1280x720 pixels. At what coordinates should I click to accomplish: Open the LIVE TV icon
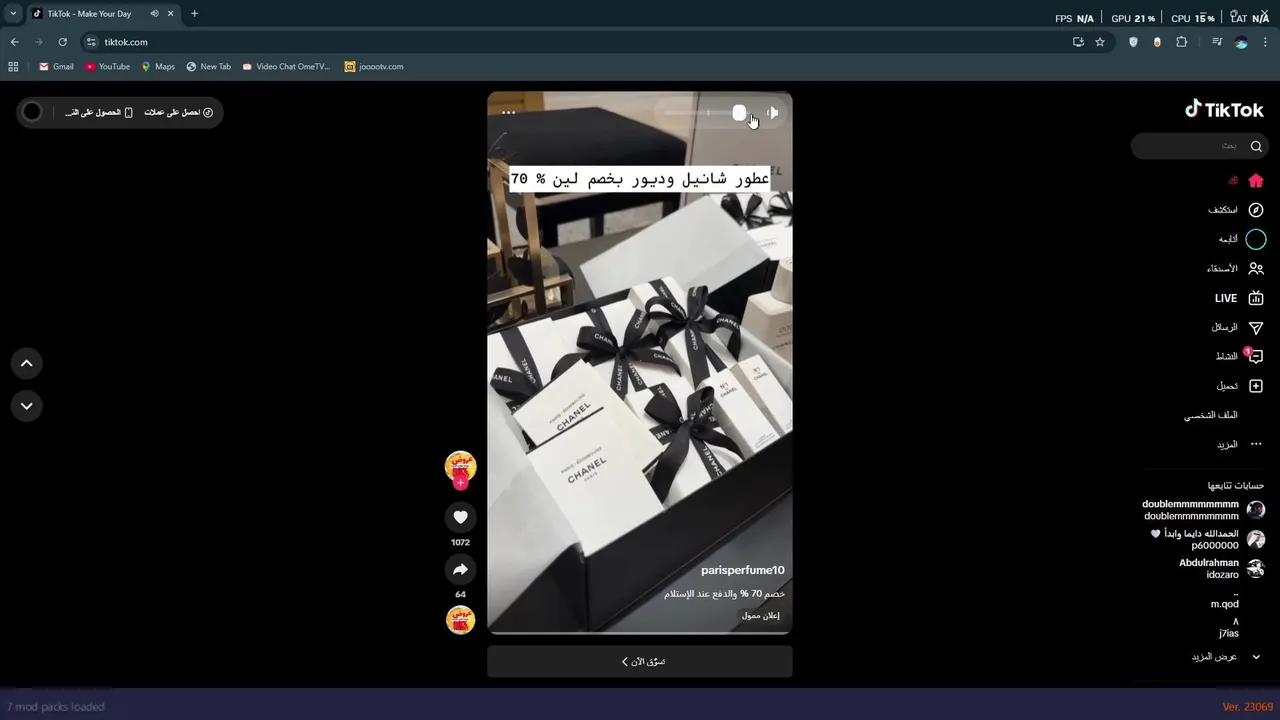click(x=1256, y=298)
